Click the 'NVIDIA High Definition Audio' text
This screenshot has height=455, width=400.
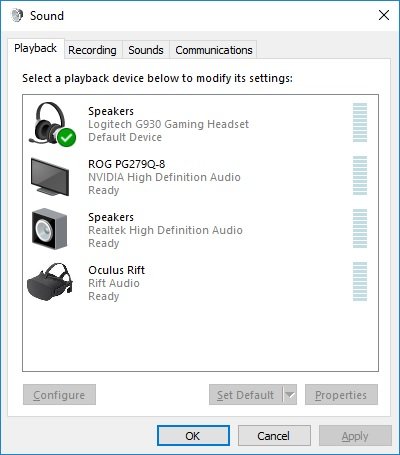coord(164,177)
